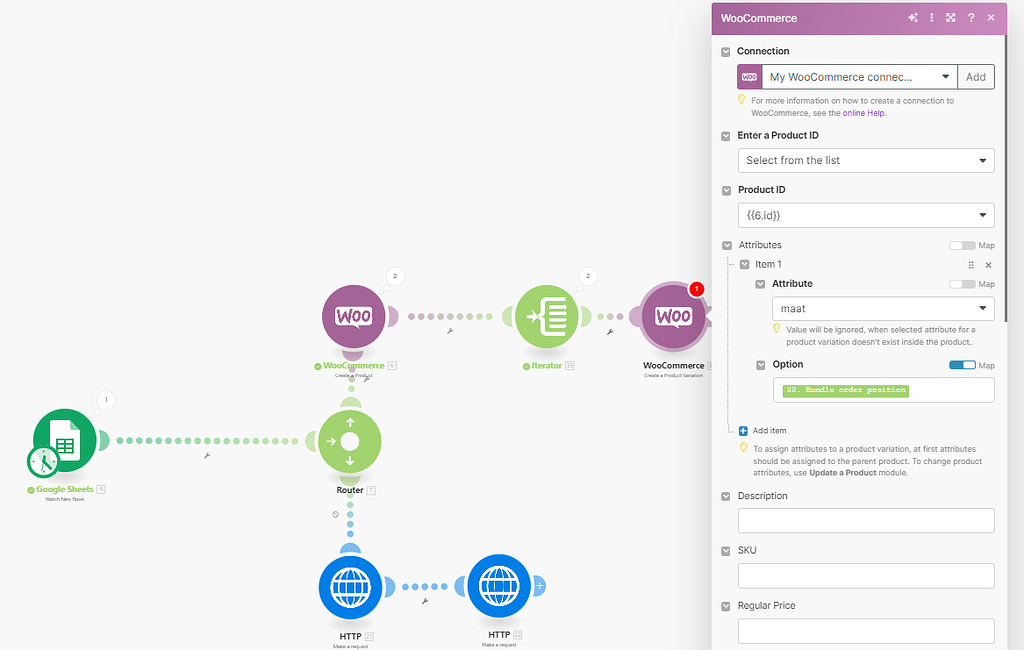Open the WooCommerce Create a Product module

coord(353,315)
